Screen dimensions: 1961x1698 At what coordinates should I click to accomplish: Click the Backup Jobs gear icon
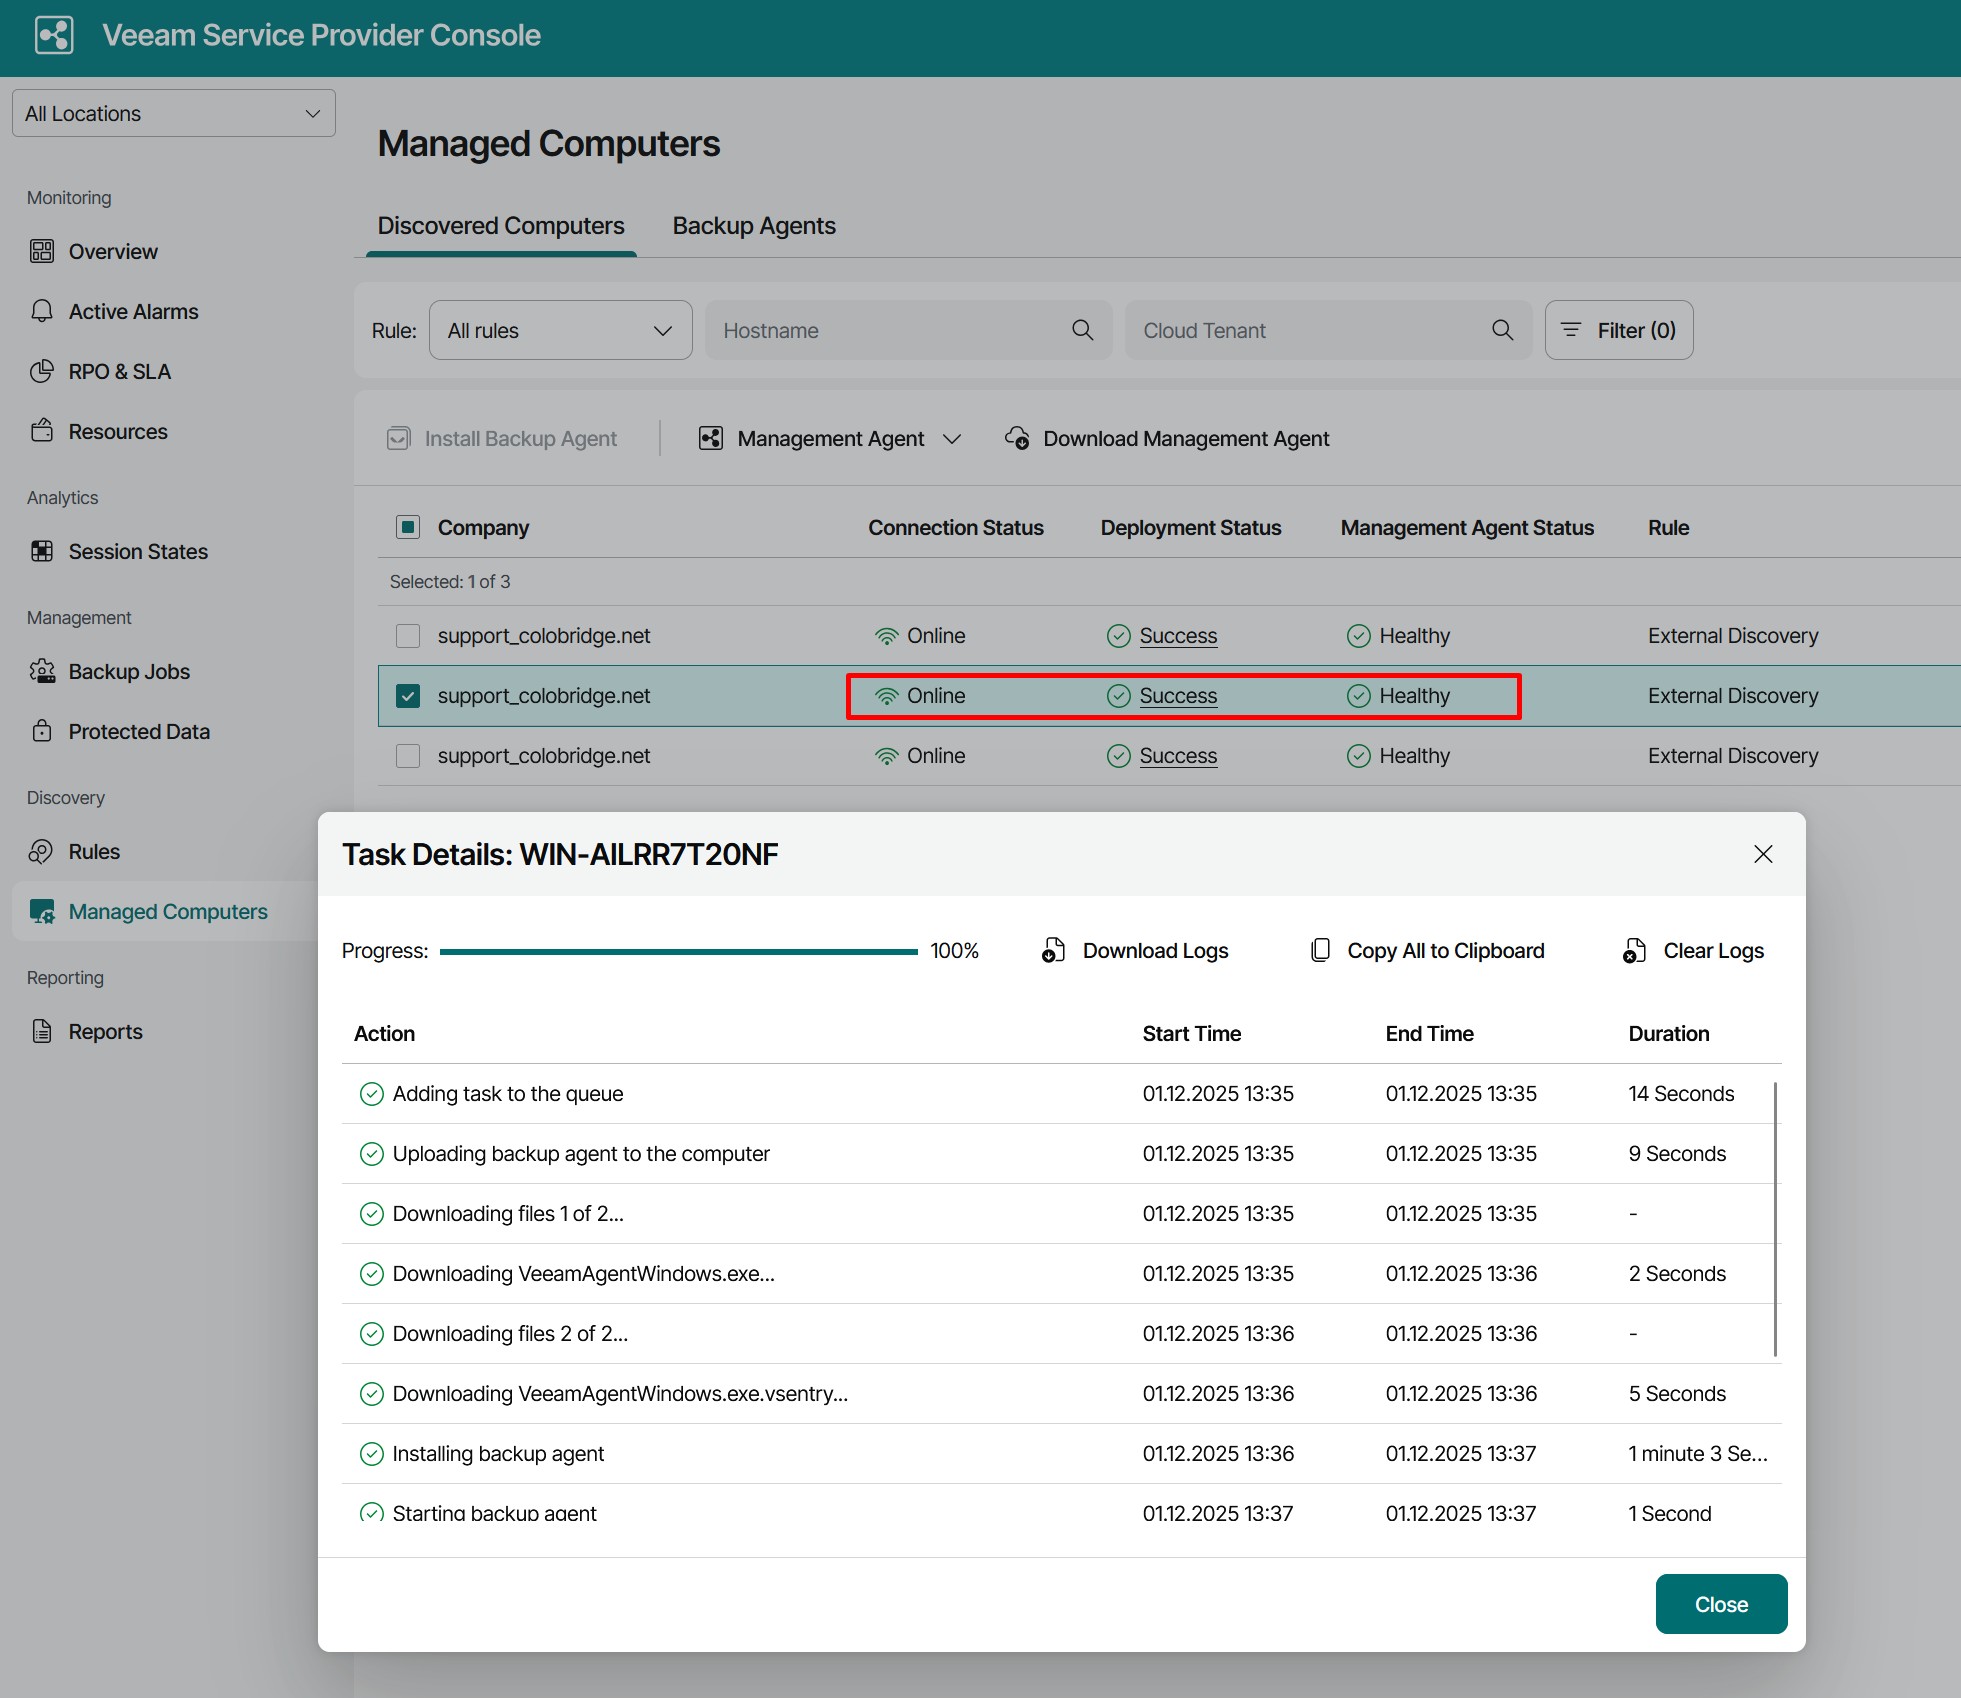(x=42, y=671)
